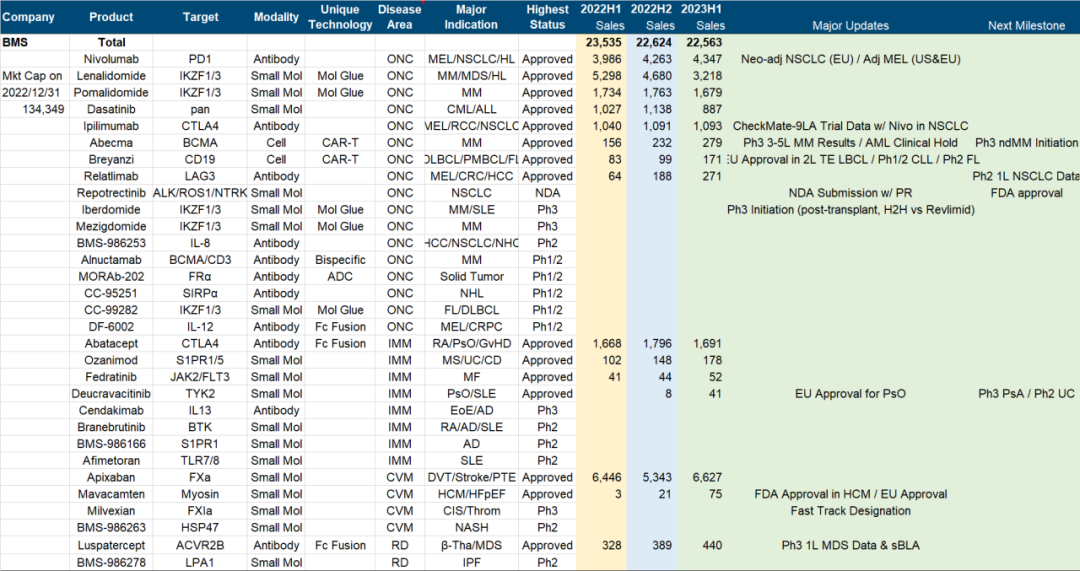Select the 2022H2 Sales header
The height and width of the screenshot is (571, 1080).
pyautogui.click(x=652, y=17)
